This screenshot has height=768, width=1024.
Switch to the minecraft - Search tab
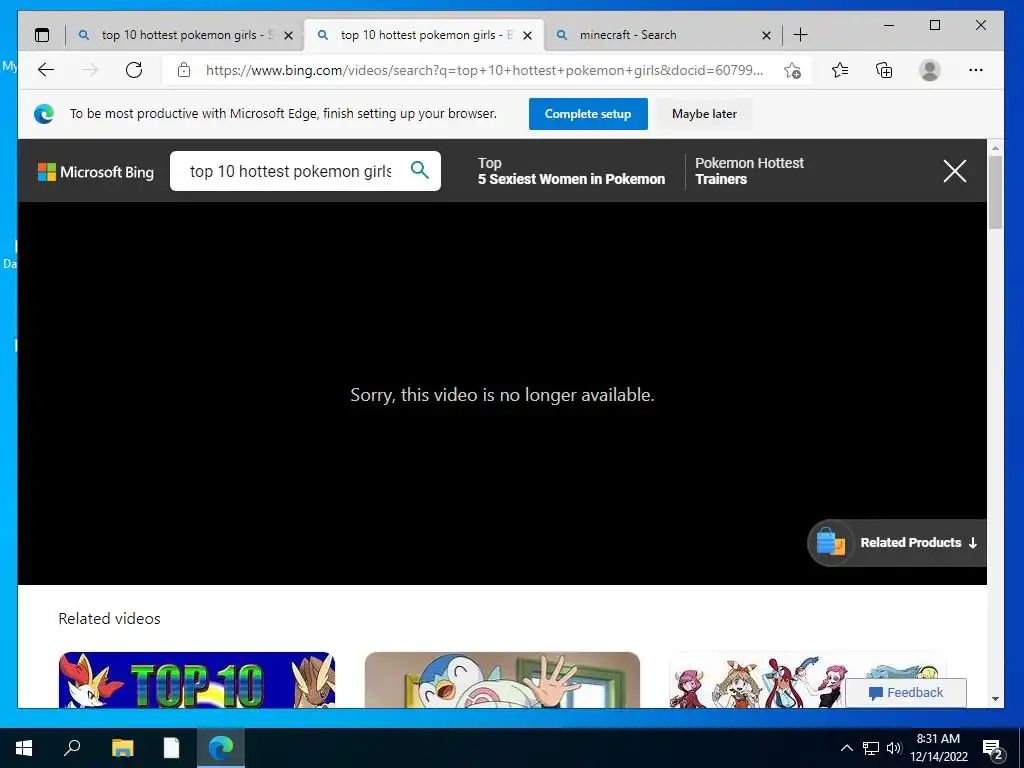(662, 35)
